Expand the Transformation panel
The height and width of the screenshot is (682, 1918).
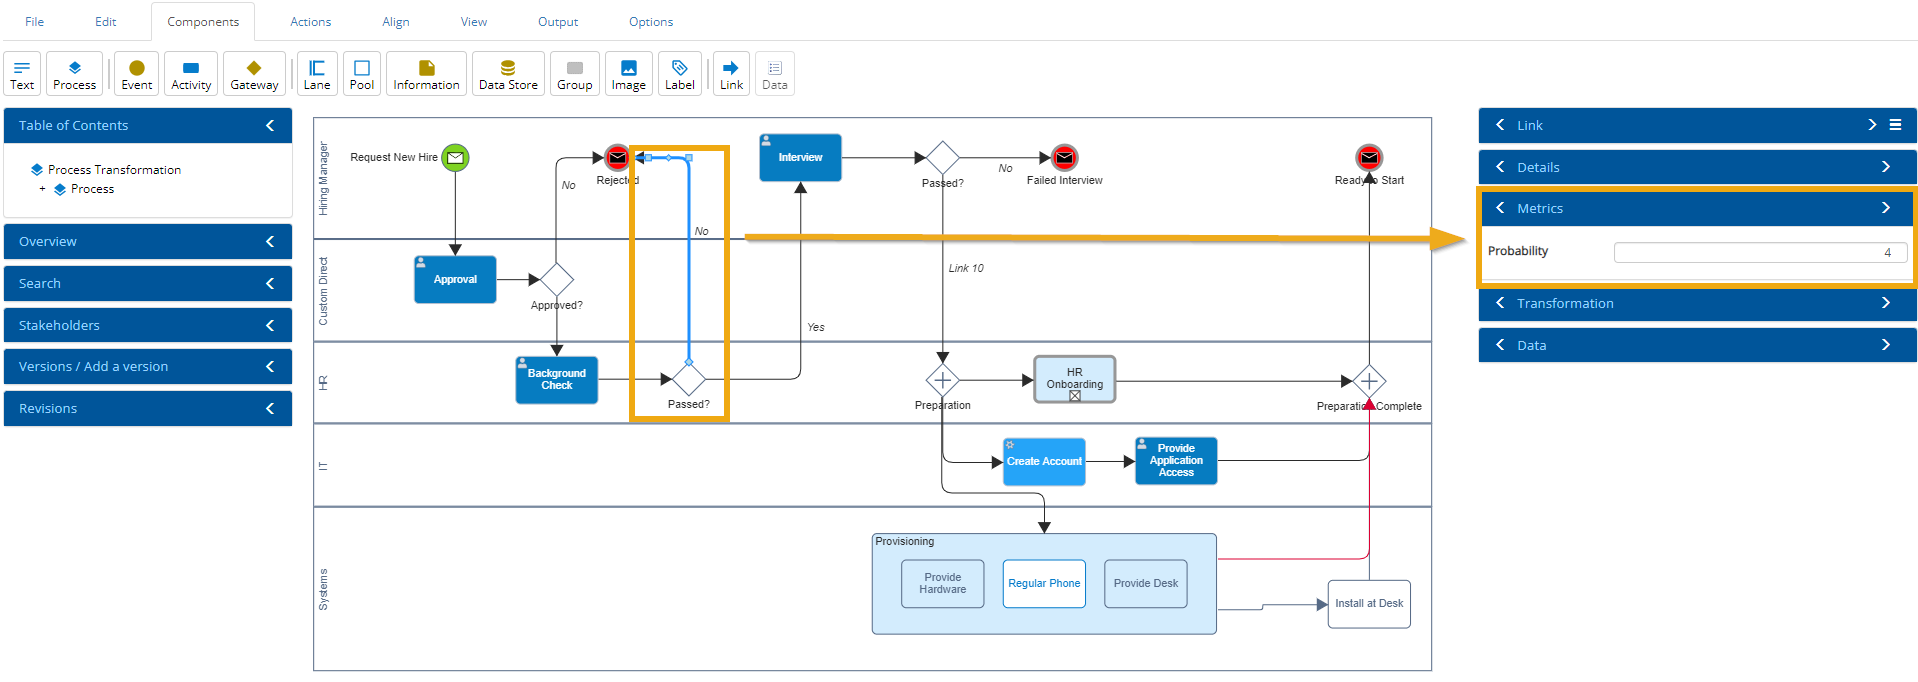(x=1885, y=303)
